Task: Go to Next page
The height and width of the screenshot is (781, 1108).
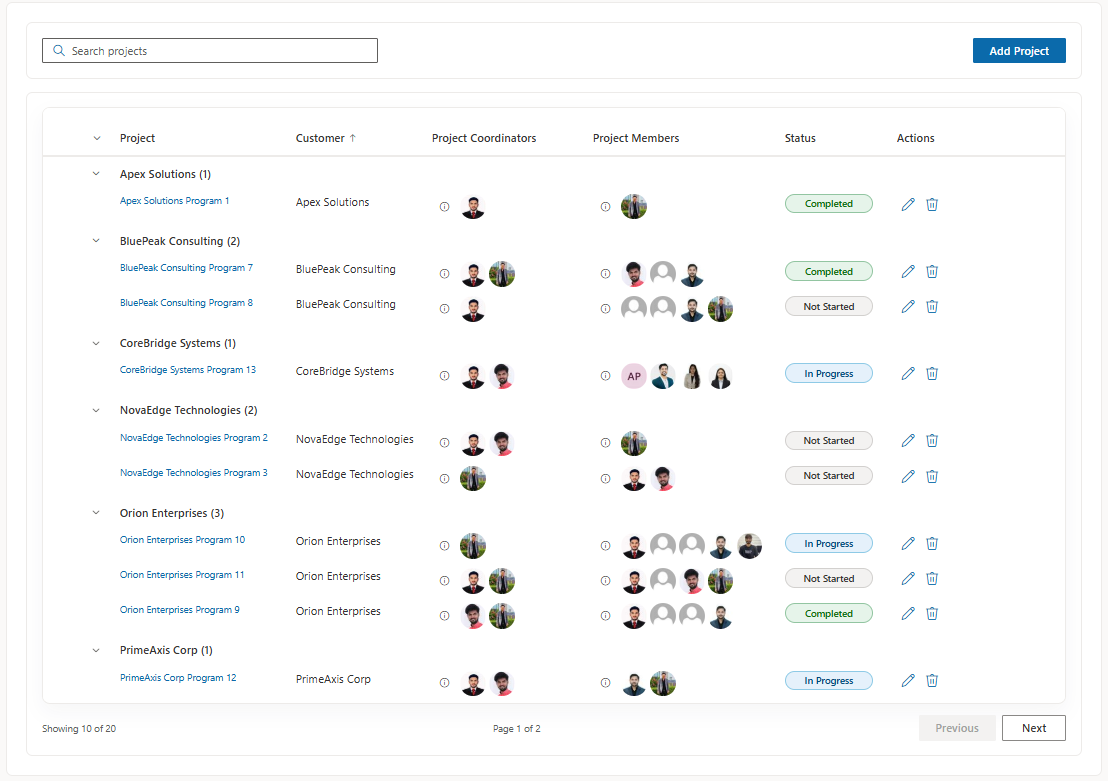Action: [1033, 728]
